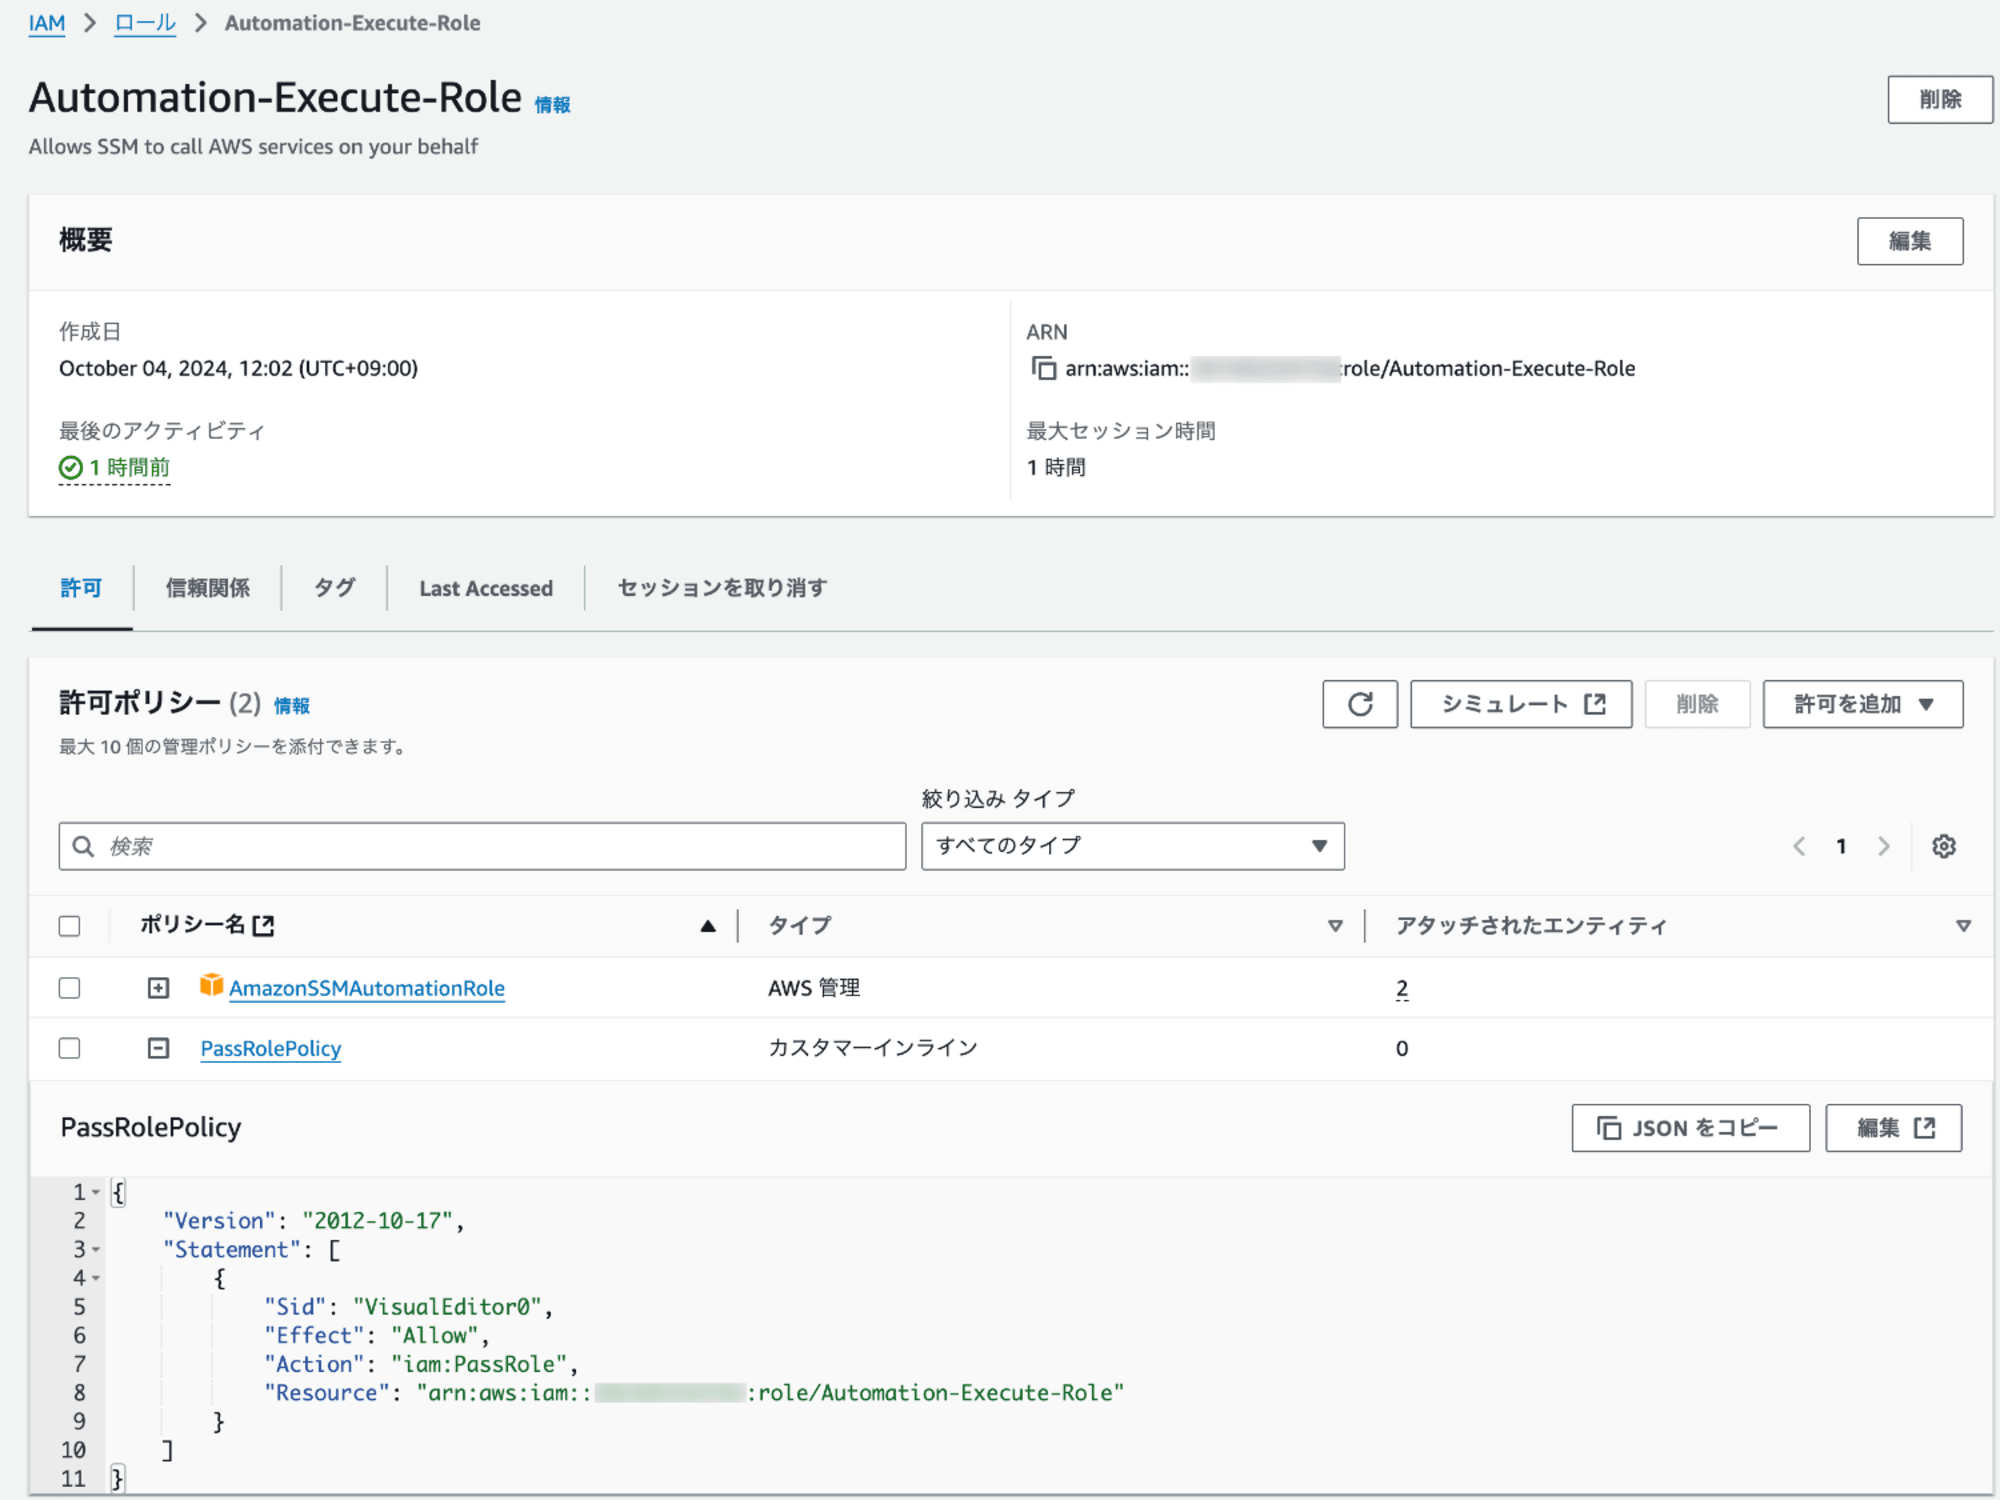Go to the next policies page
Viewport: 2000px width, 1500px height.
1884,846
